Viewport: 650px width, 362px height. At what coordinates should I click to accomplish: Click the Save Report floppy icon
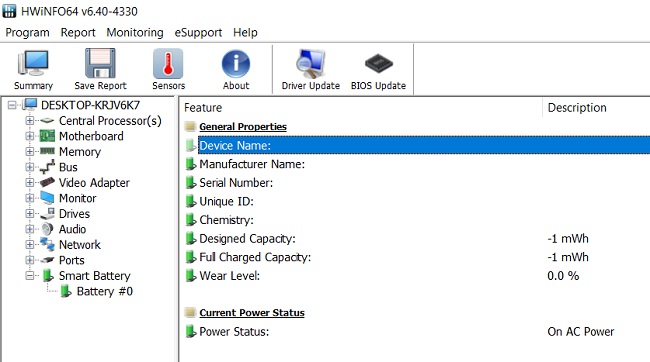100,63
